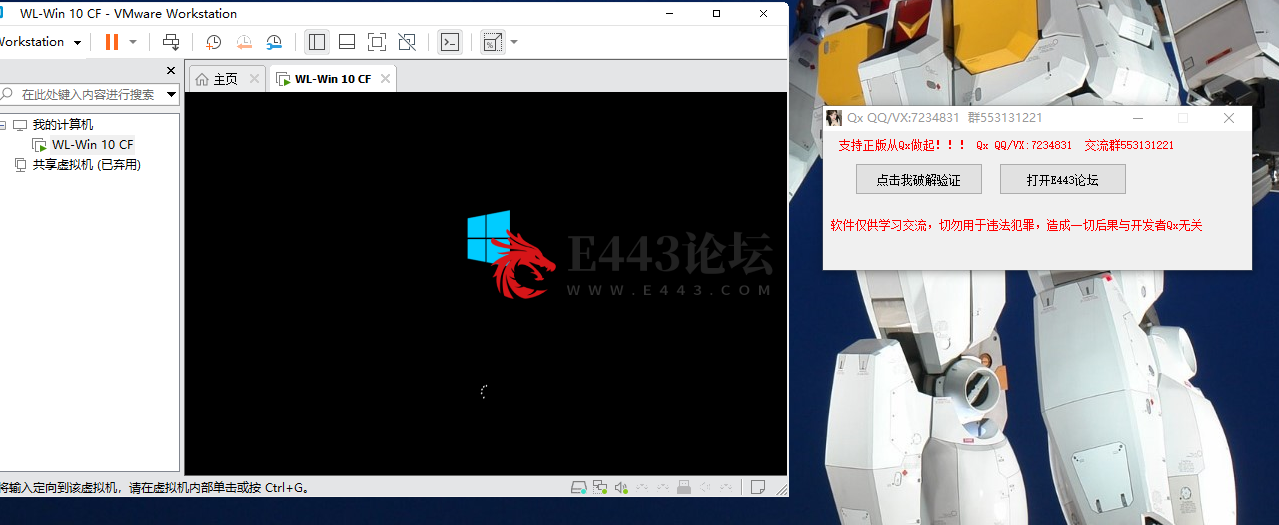This screenshot has height=525, width=1279.
Task: Select WL-Win 10 CF in library tree
Action: (92, 145)
